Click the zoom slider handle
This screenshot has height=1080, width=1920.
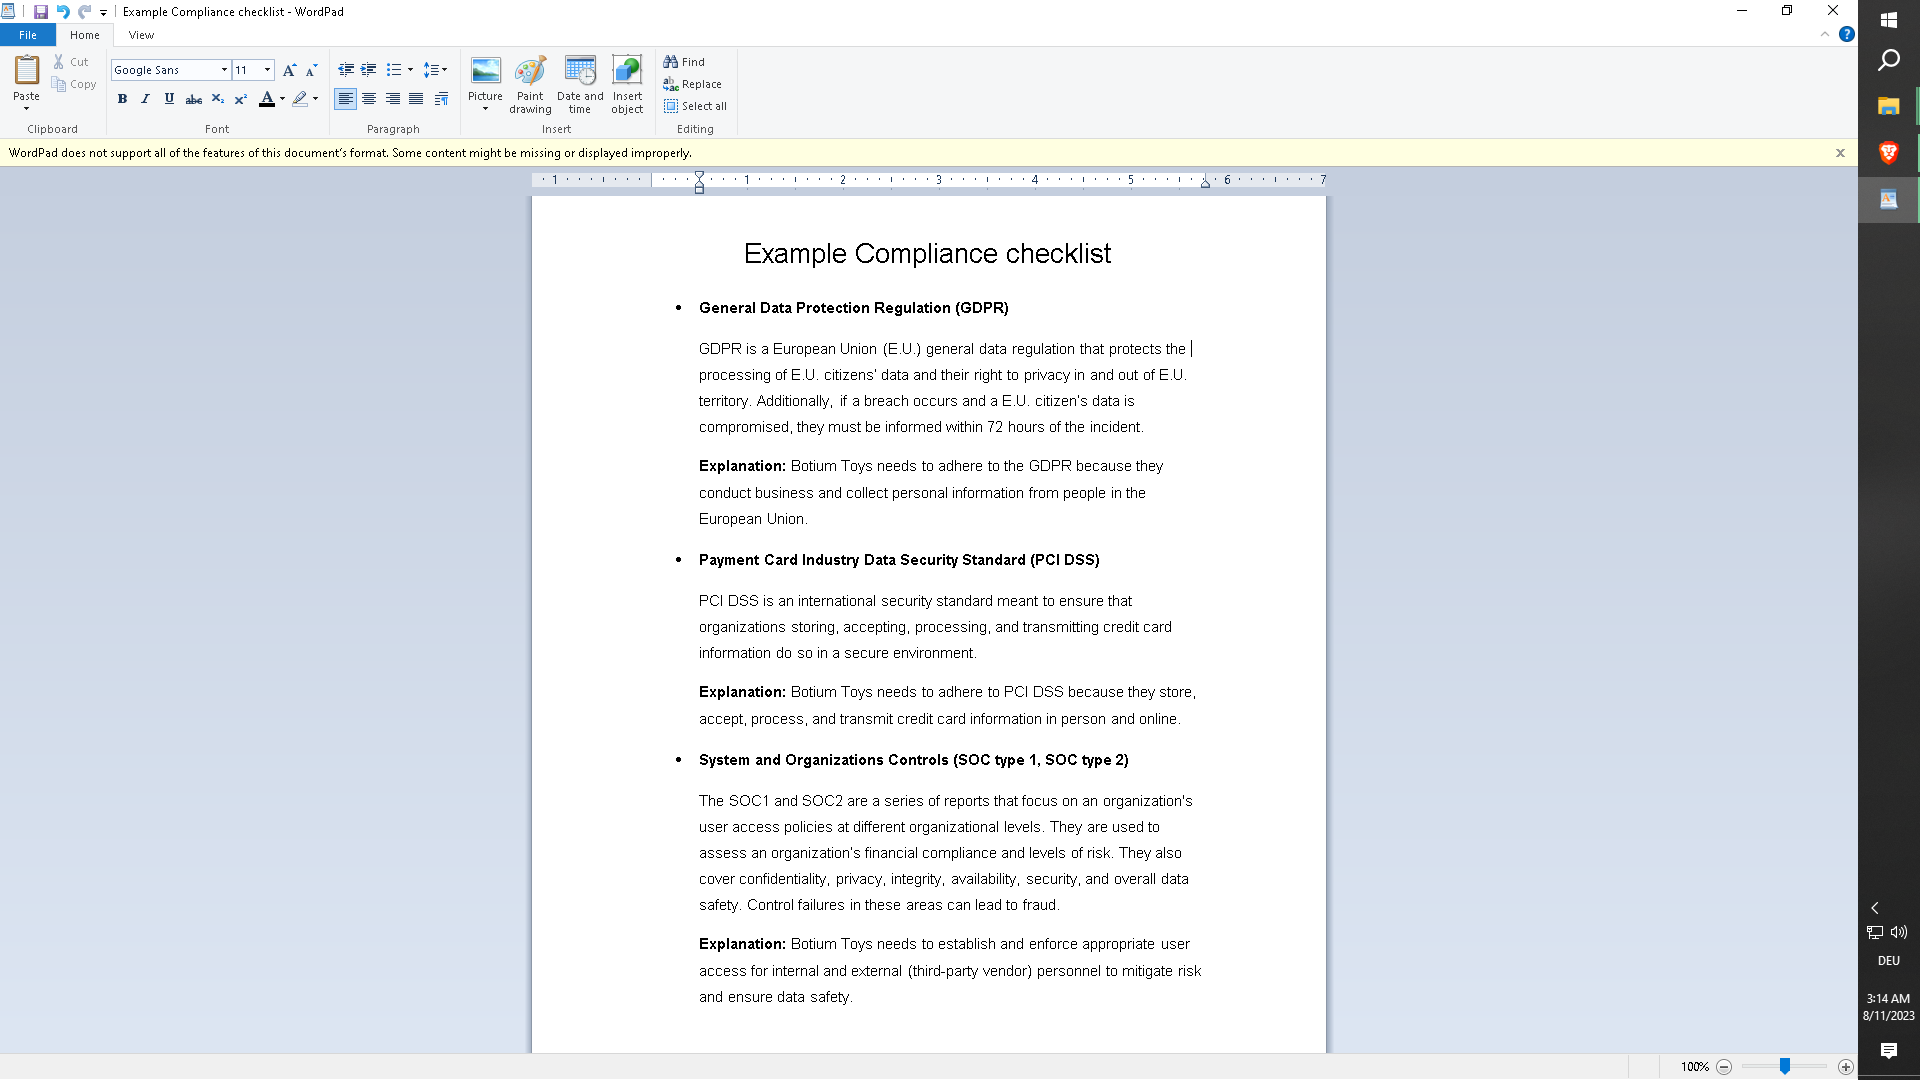pyautogui.click(x=1784, y=1067)
